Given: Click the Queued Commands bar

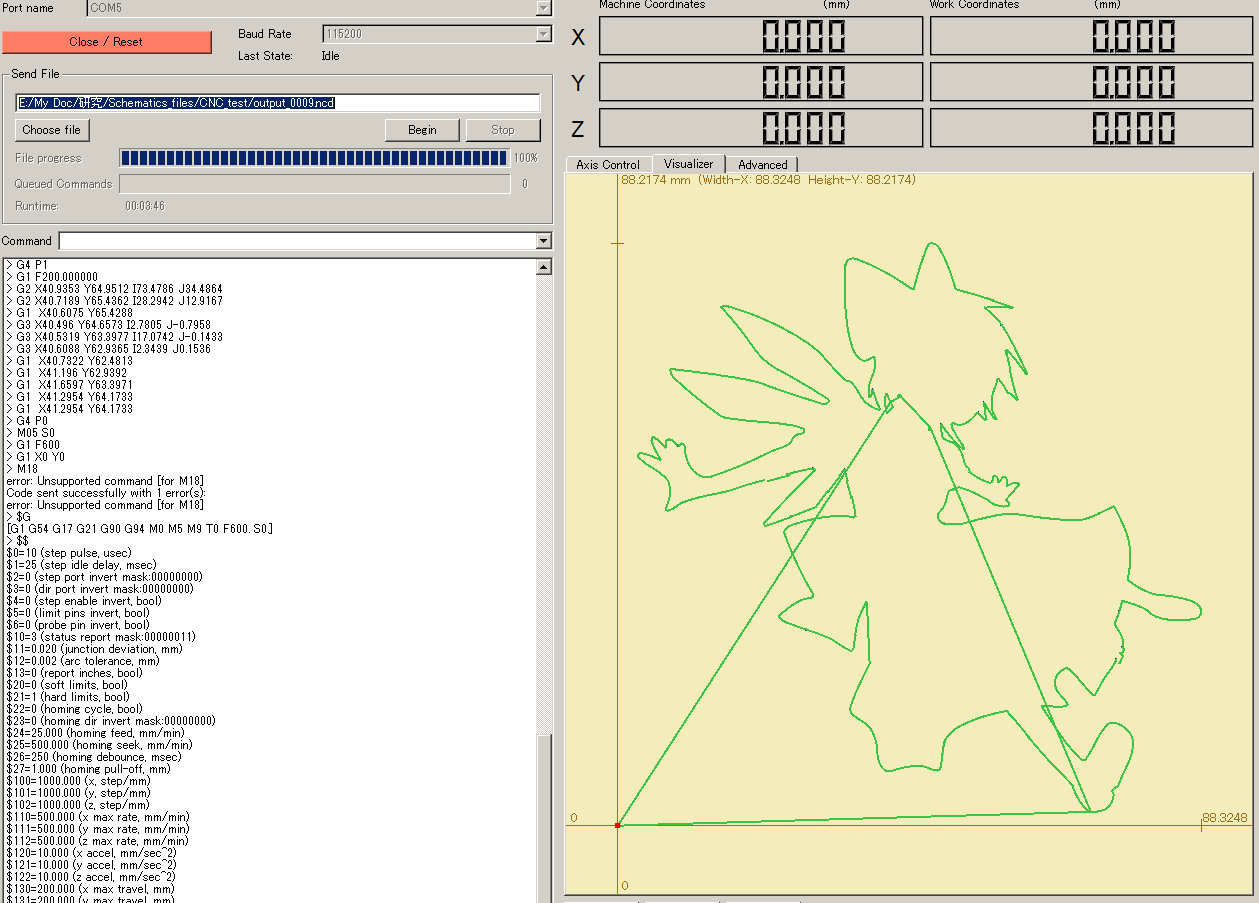Looking at the screenshot, I should (x=315, y=184).
